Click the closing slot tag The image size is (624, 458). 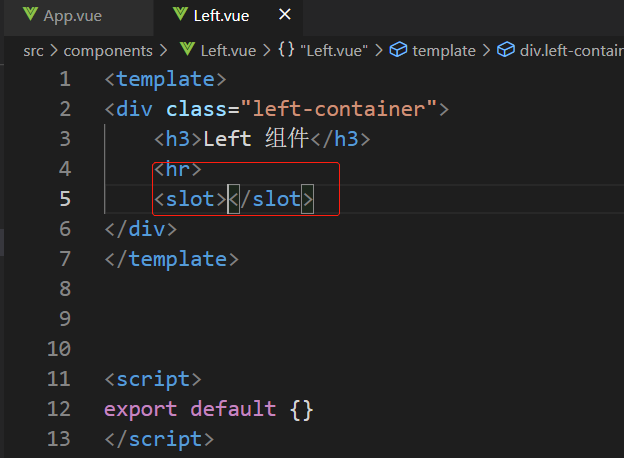click(271, 199)
